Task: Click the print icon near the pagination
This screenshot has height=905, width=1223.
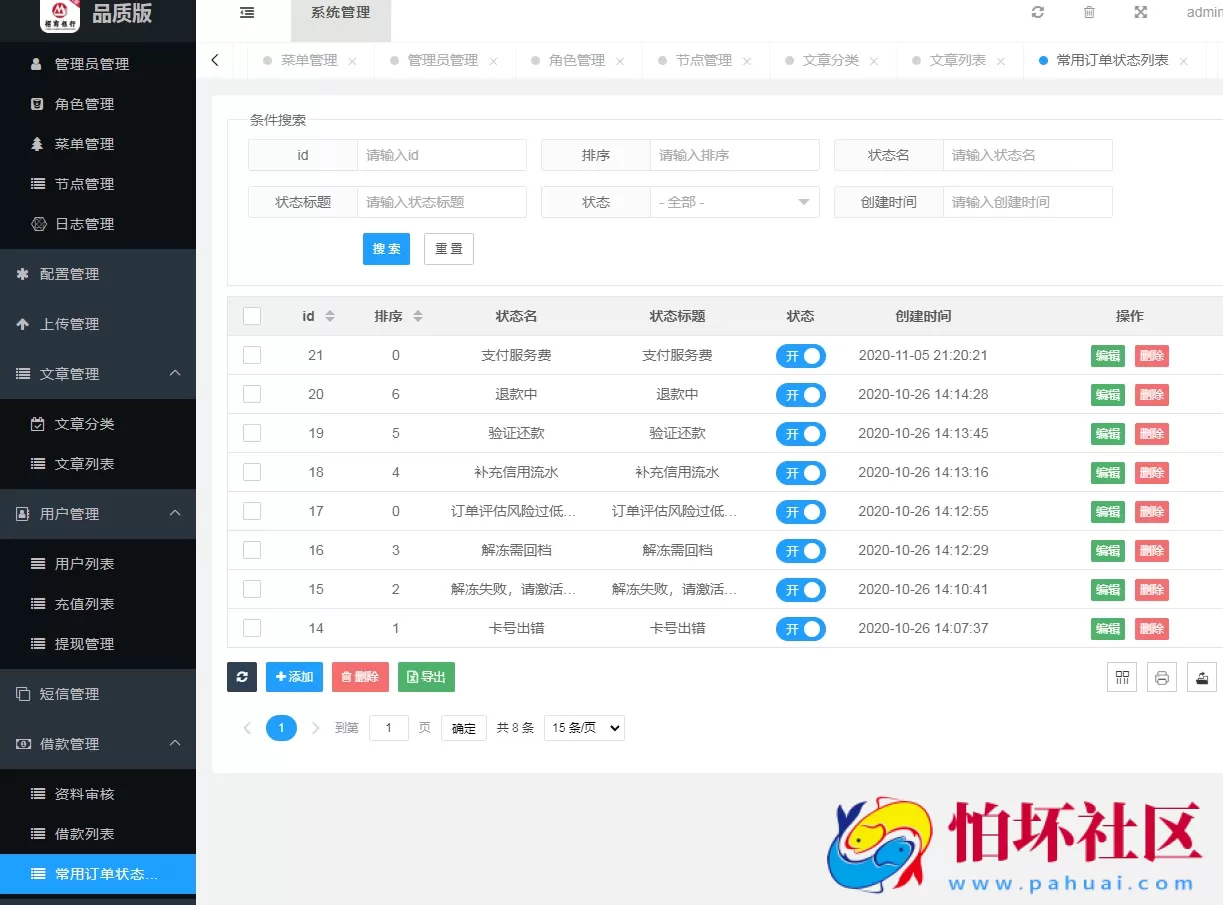Action: tap(1161, 677)
